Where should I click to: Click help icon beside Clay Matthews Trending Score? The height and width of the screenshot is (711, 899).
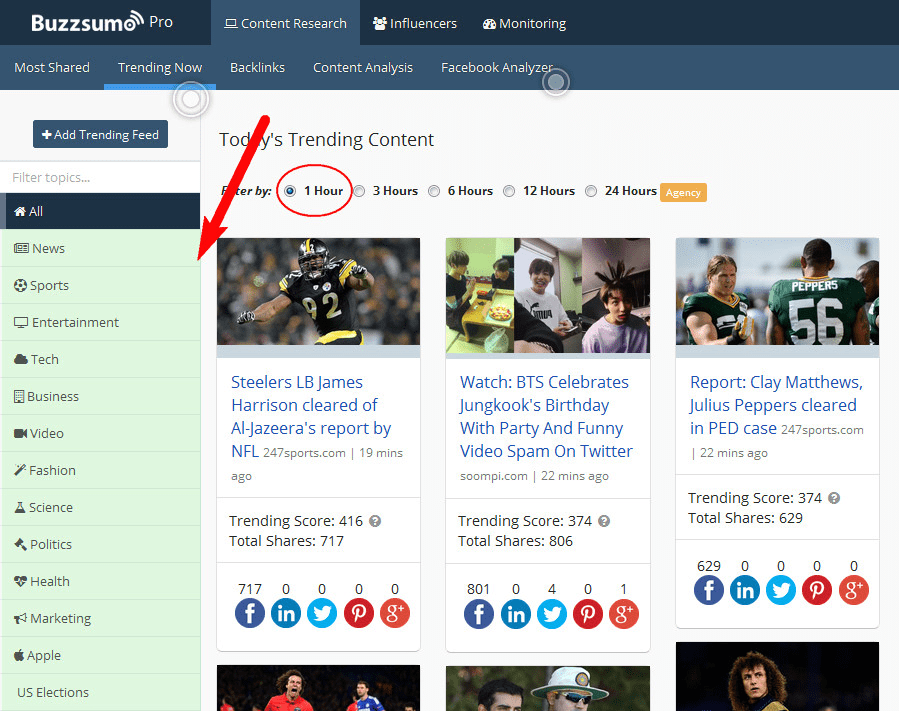point(834,498)
